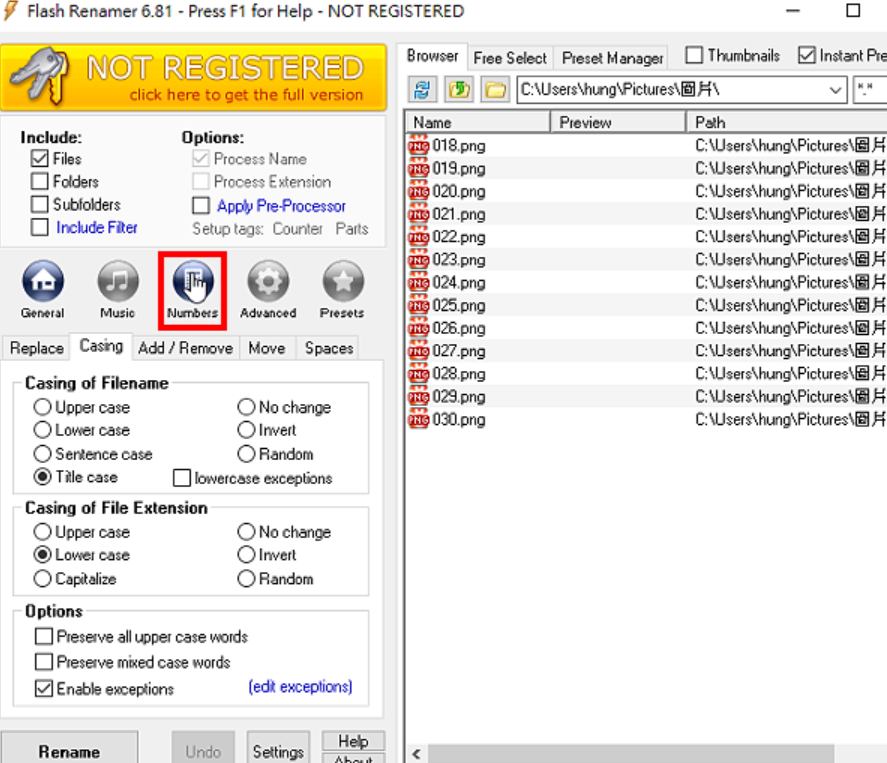Screen dimensions: 887x763
Task: Click the Path column header
Action: pyautogui.click(x=786, y=122)
